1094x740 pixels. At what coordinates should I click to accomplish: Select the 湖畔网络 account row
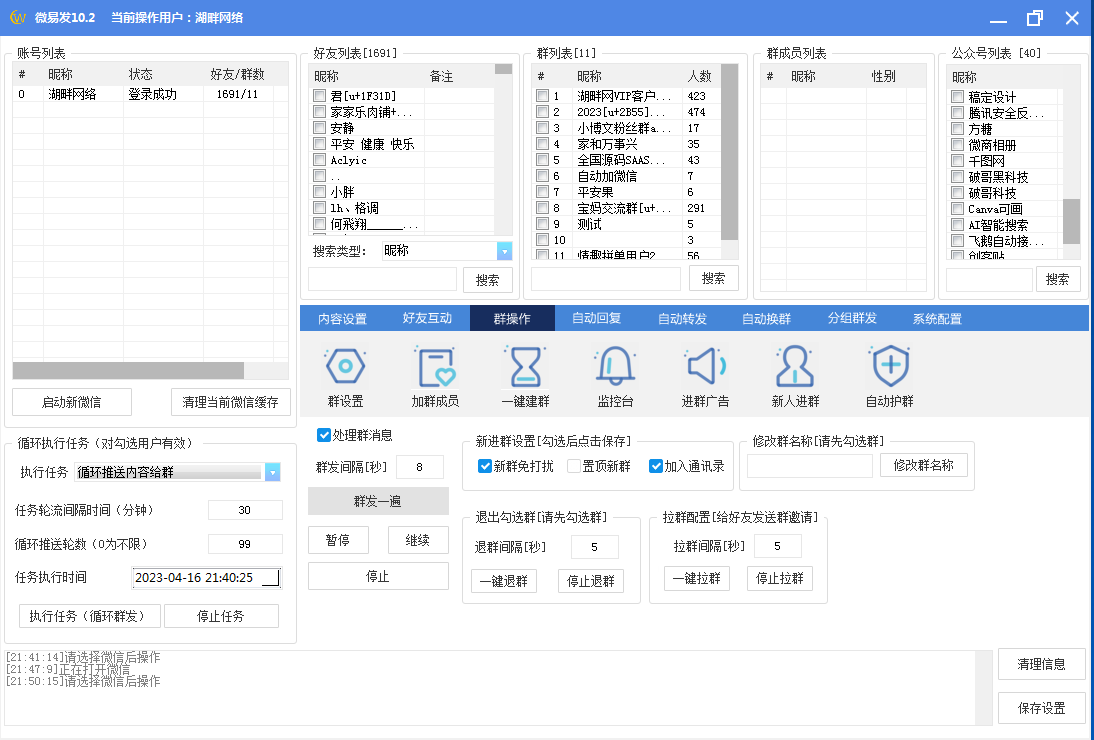click(x=150, y=94)
